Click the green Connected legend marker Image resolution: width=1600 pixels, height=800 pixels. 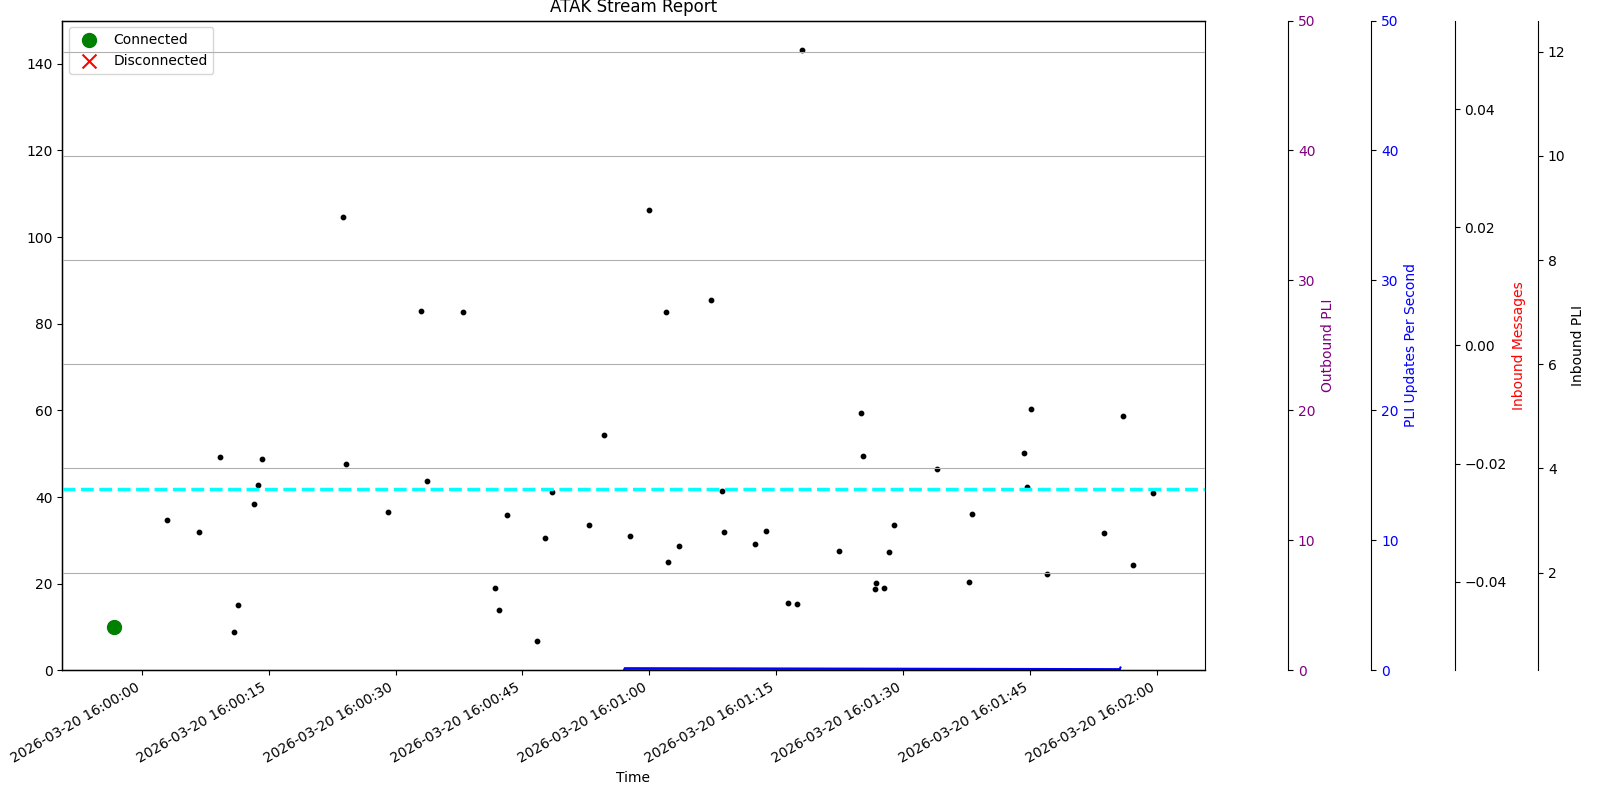(x=89, y=40)
